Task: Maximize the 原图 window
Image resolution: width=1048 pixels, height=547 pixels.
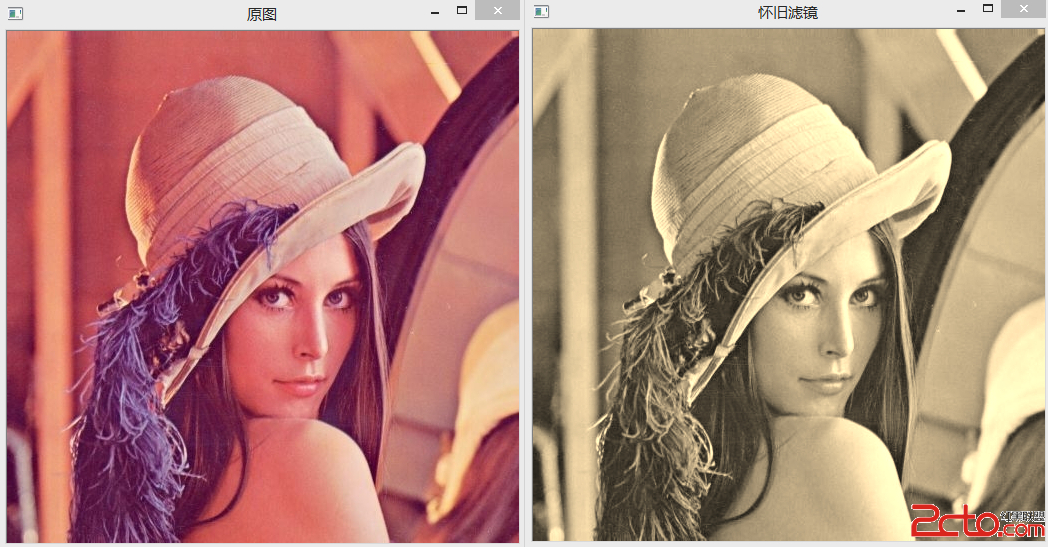Action: pyautogui.click(x=462, y=10)
